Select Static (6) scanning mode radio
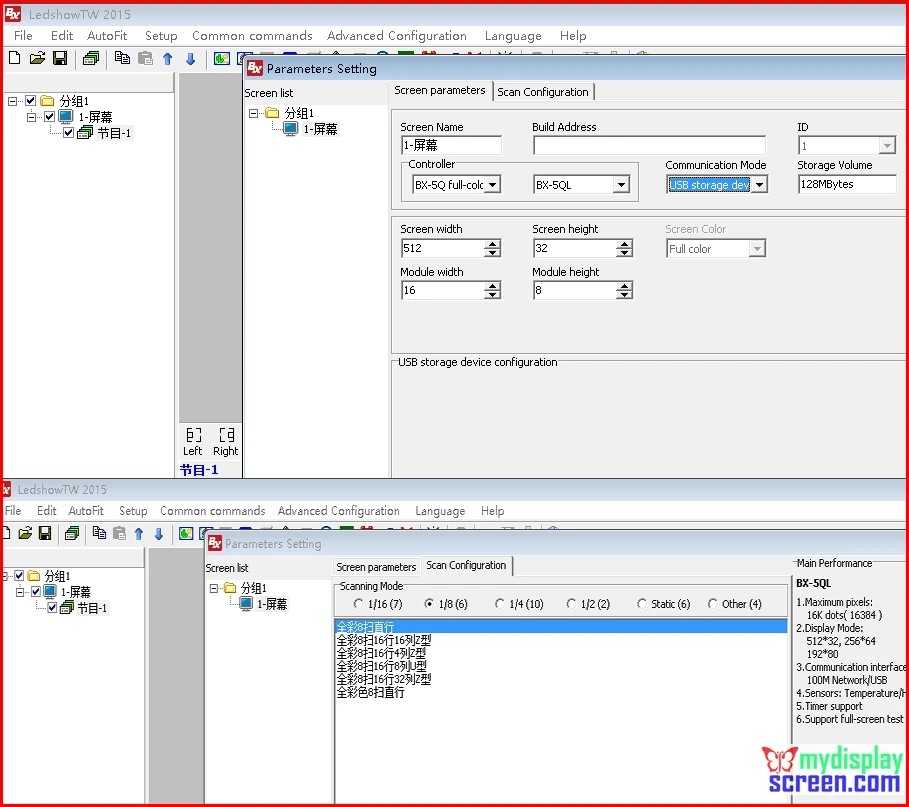 tap(642, 604)
